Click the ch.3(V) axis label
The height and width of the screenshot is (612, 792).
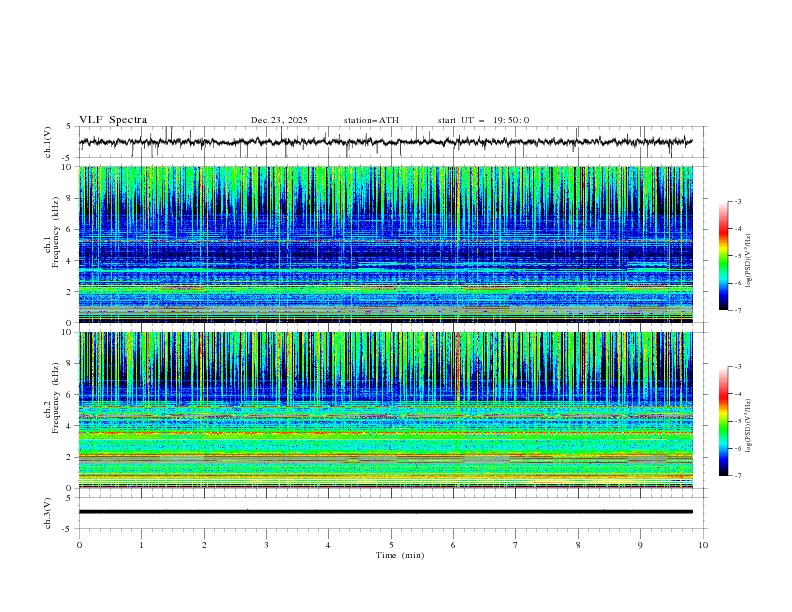[47, 512]
